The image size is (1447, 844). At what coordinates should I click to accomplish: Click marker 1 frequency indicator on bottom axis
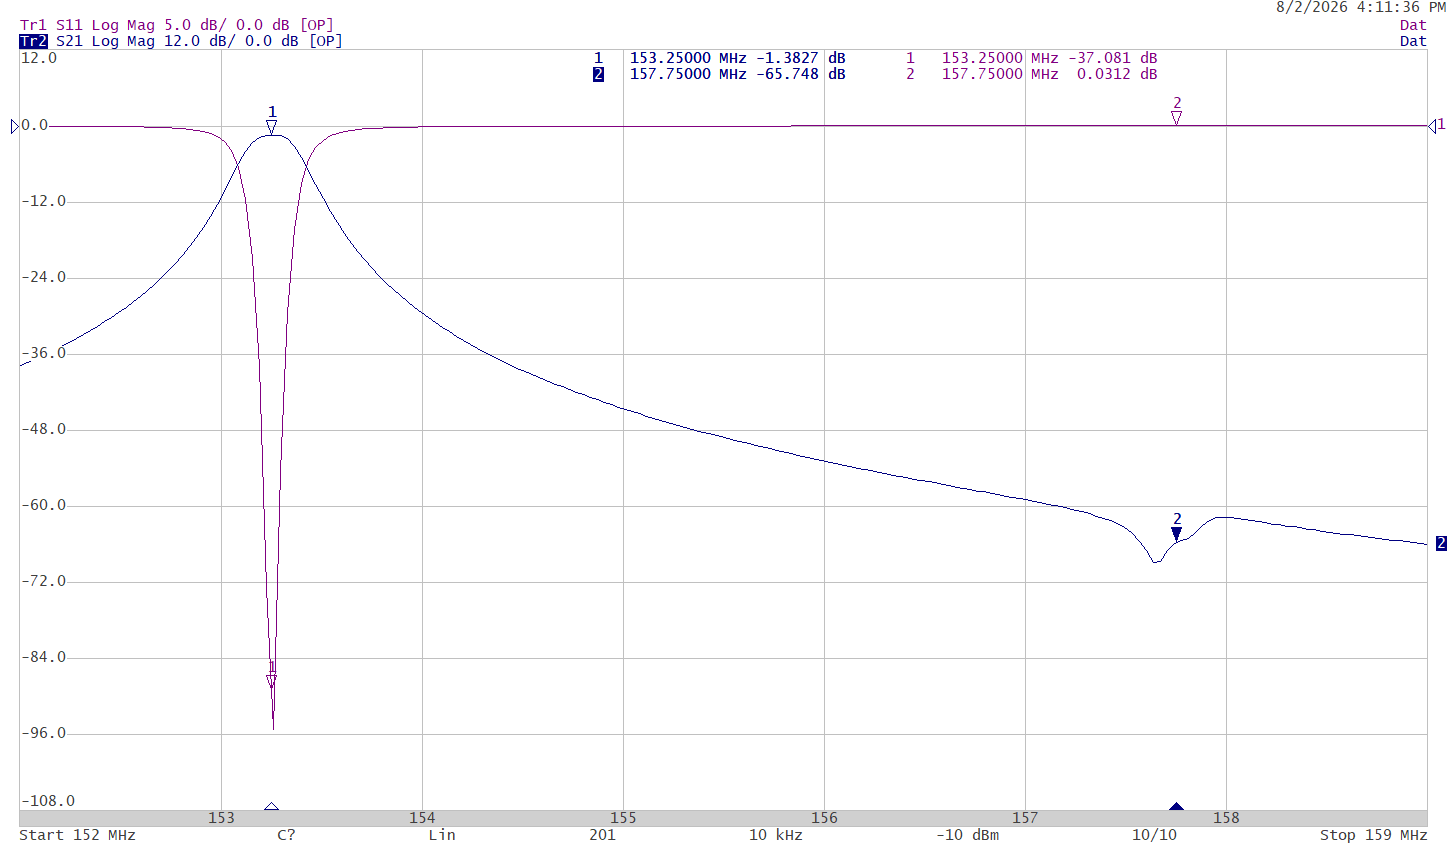[x=271, y=806]
